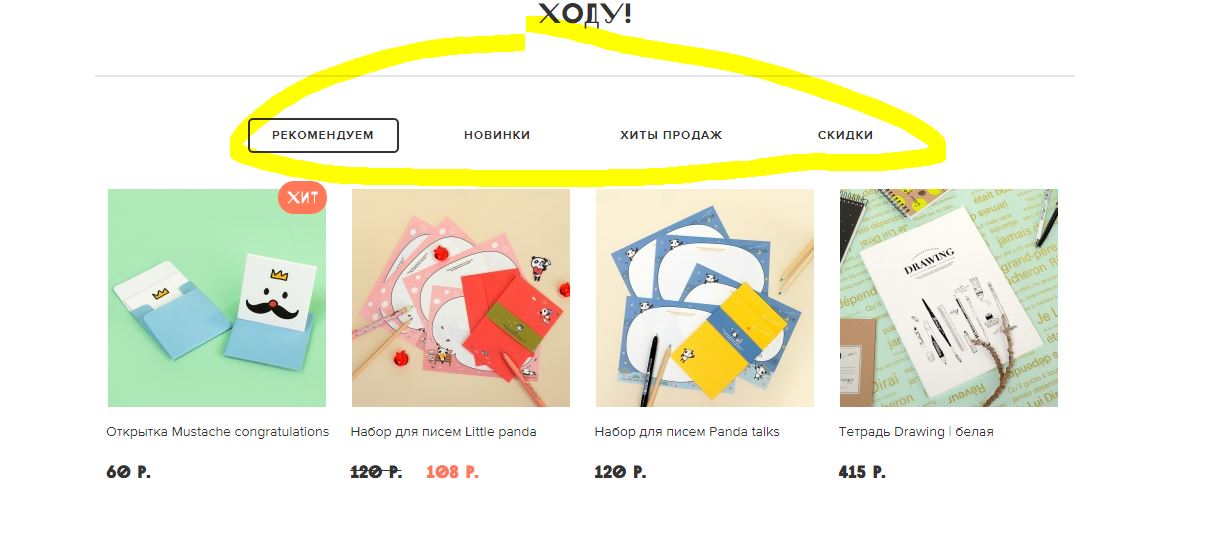Select the РЕКОМЕНДУЕМ tab
Viewport: 1216px width, 542px height.
(323, 135)
